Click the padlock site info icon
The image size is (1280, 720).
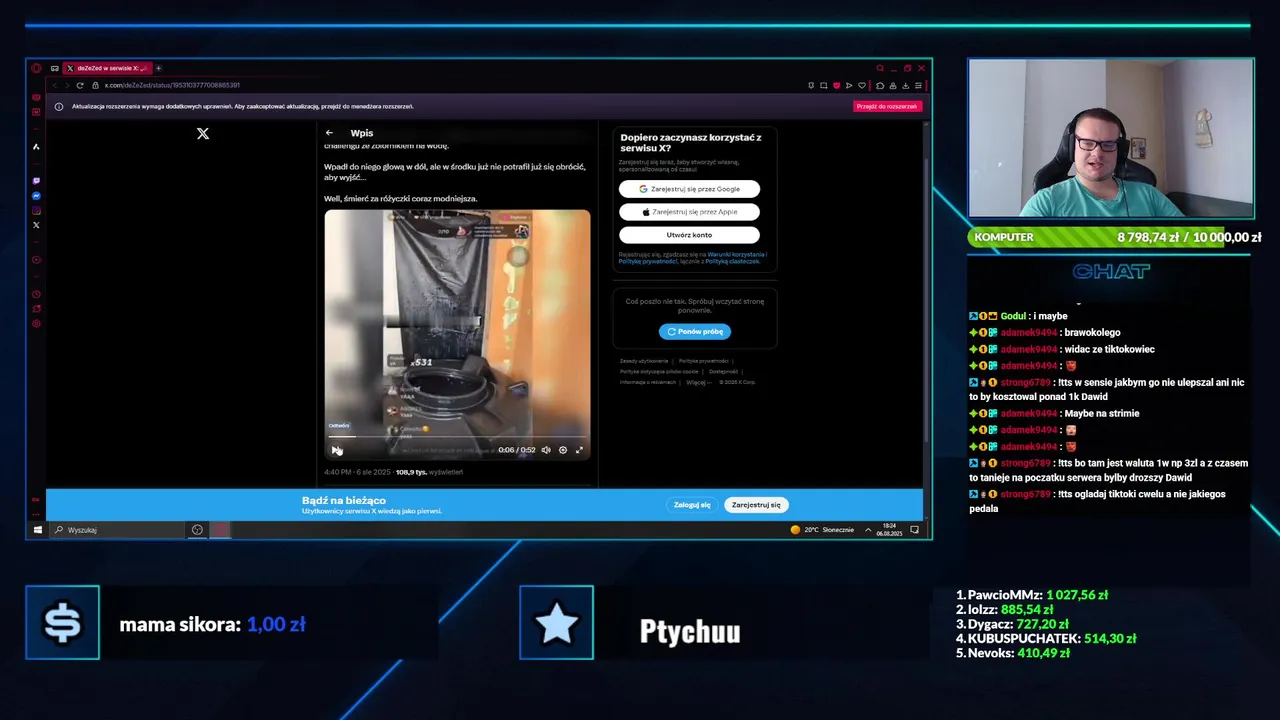96,85
